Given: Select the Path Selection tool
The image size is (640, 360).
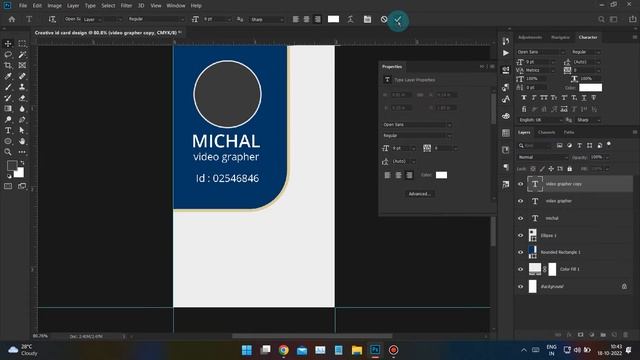Looking at the screenshot, I should point(22,130).
